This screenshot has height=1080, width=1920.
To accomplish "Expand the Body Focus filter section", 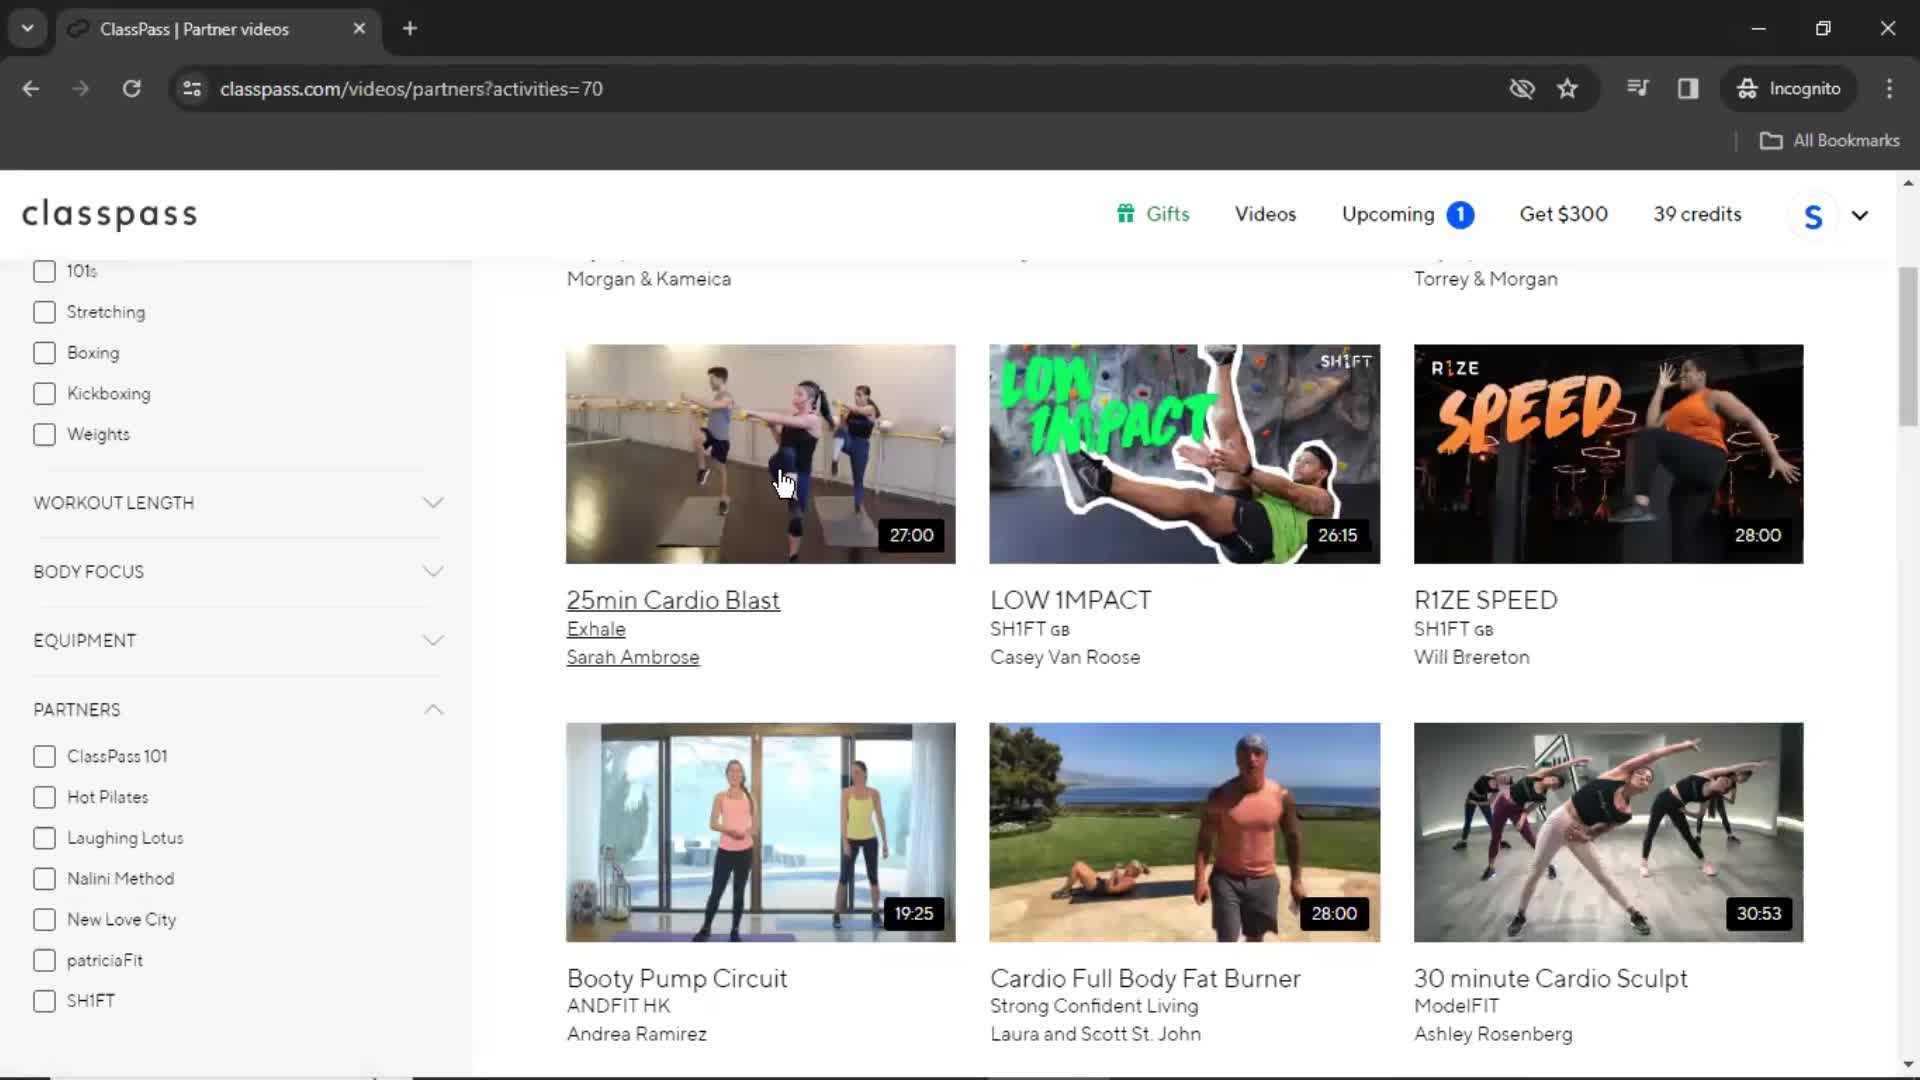I will point(238,572).
